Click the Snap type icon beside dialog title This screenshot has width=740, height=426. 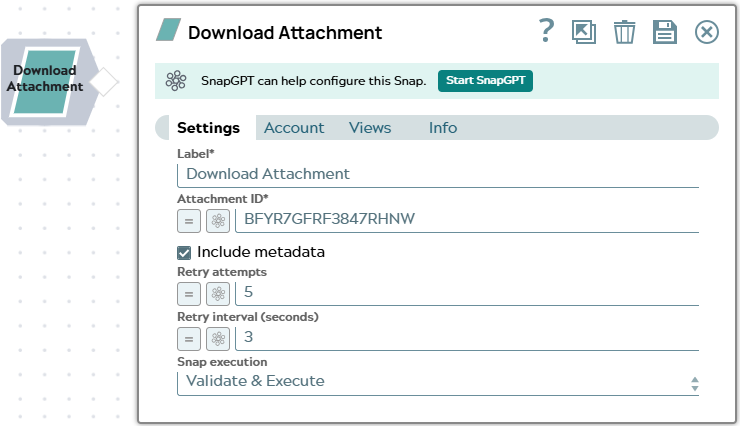click(168, 30)
